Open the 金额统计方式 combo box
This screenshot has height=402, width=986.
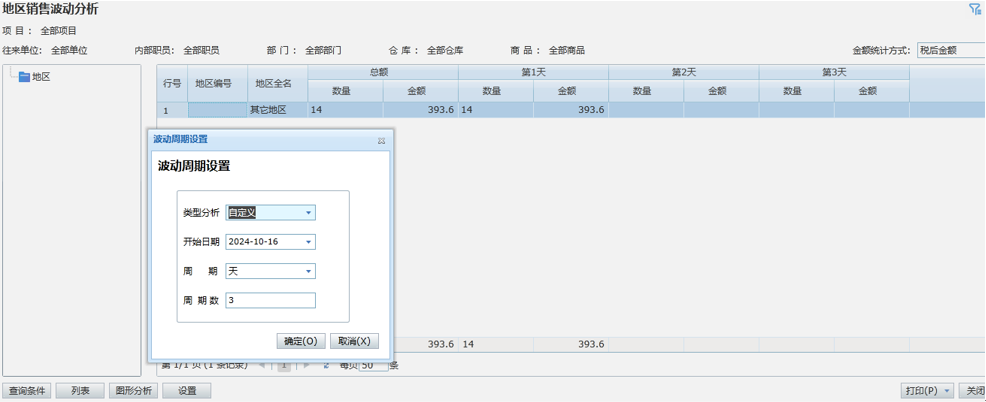[x=950, y=50]
